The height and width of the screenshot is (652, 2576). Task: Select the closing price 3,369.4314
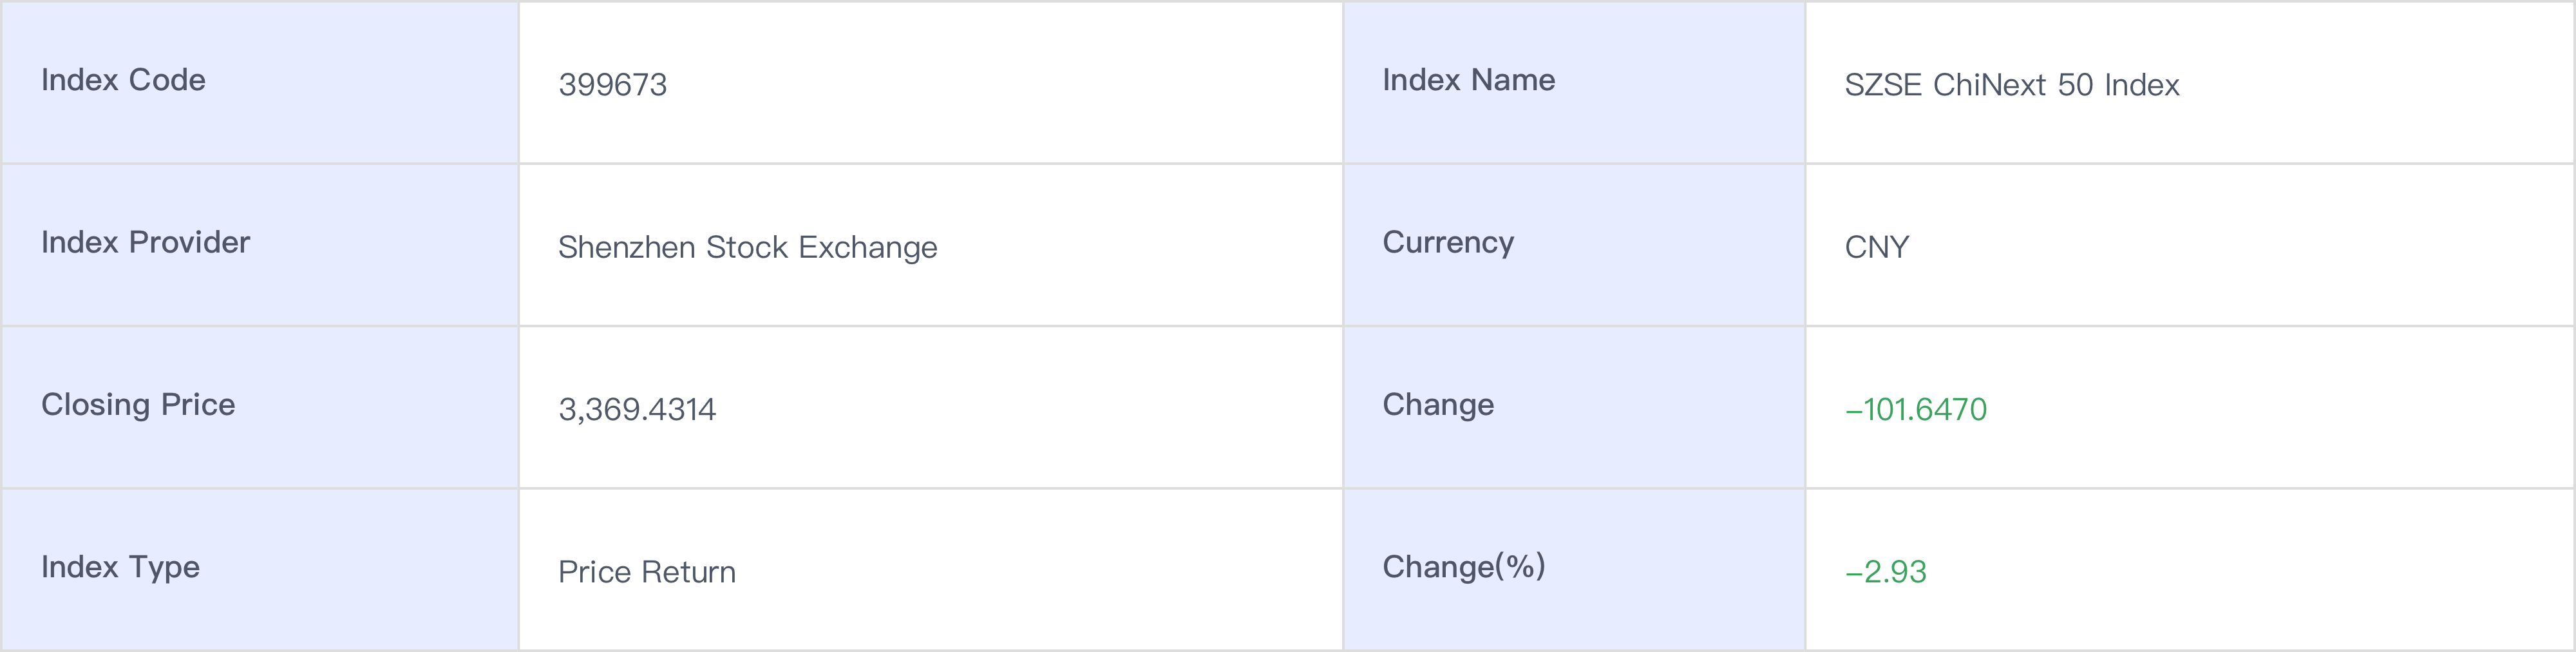637,409
